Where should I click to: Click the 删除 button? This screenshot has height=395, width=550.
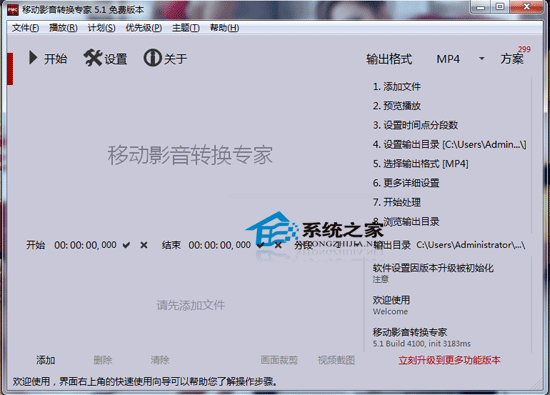point(103,360)
